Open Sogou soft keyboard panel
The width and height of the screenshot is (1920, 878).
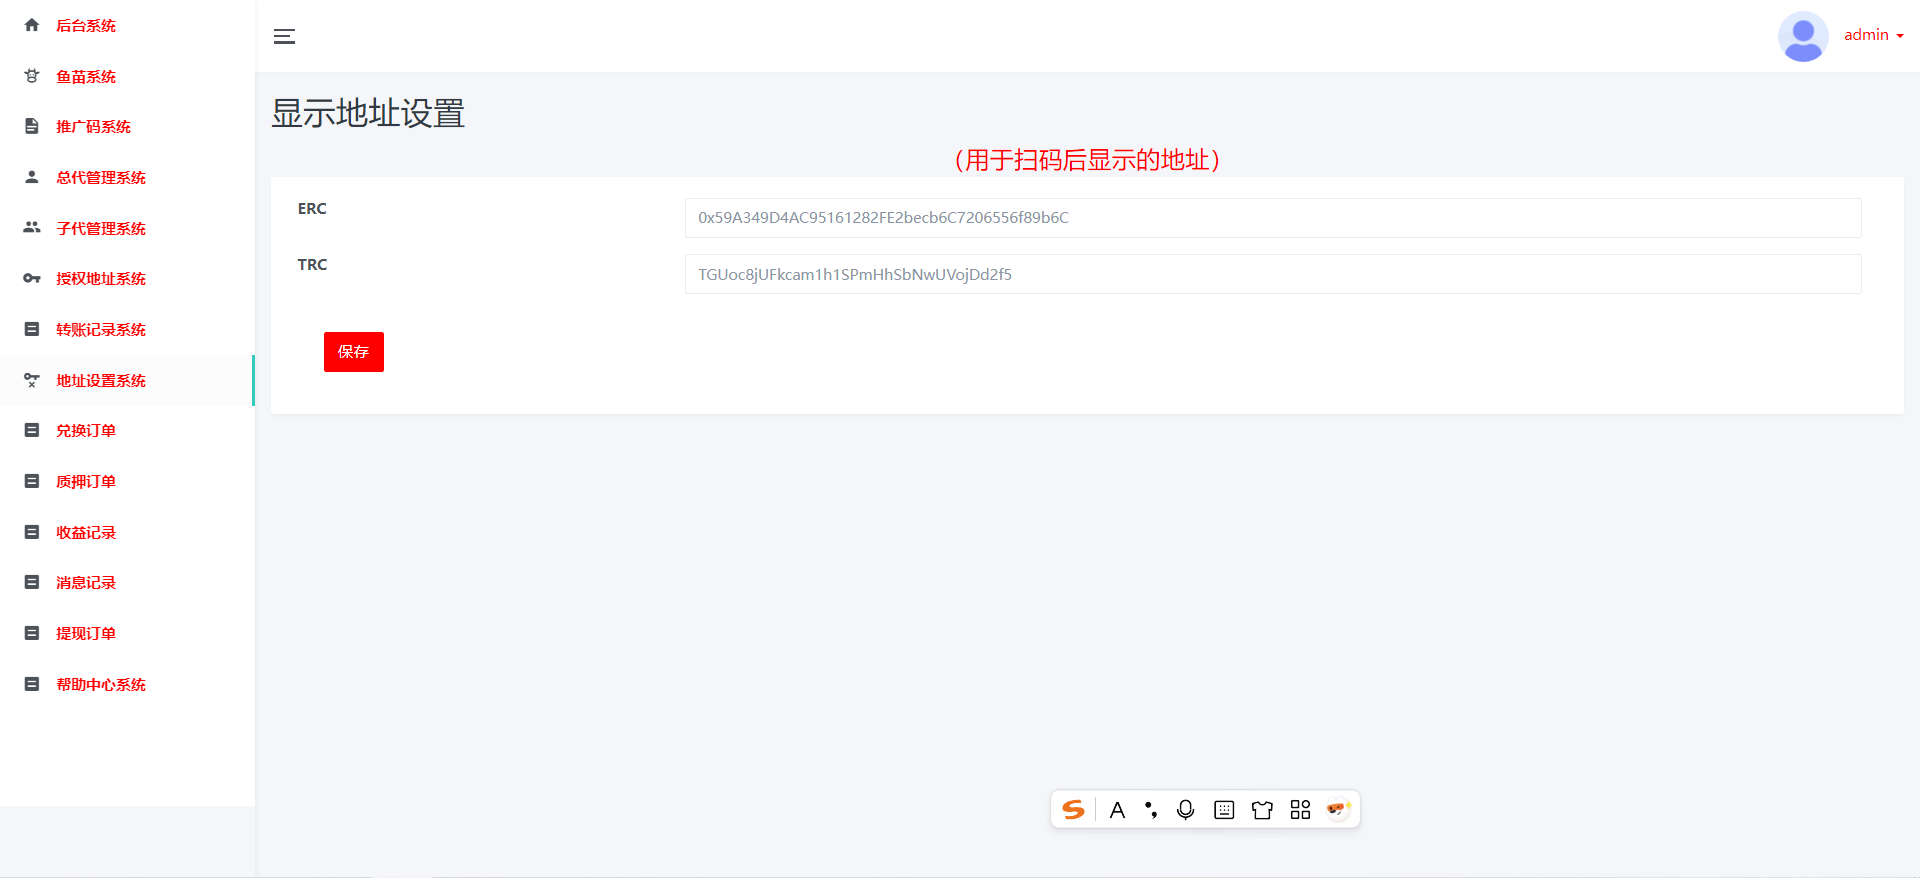point(1224,810)
